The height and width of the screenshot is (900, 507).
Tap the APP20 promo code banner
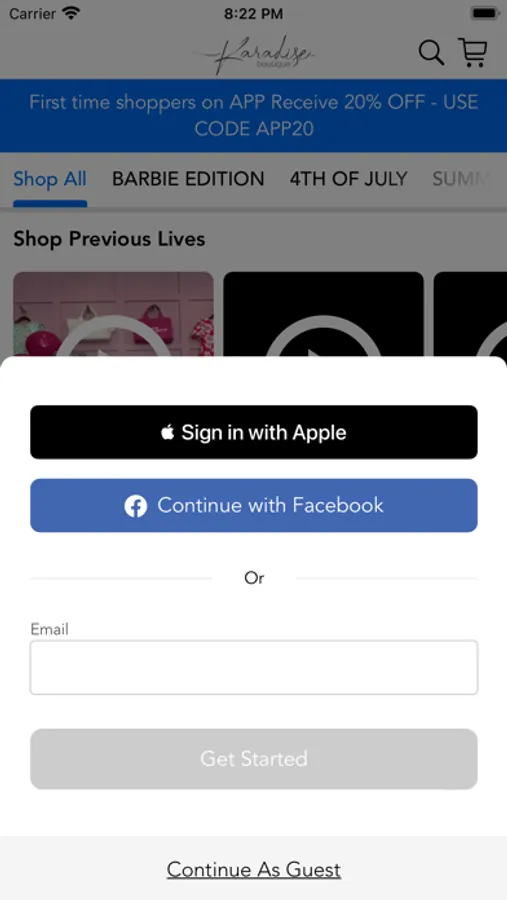pyautogui.click(x=254, y=115)
